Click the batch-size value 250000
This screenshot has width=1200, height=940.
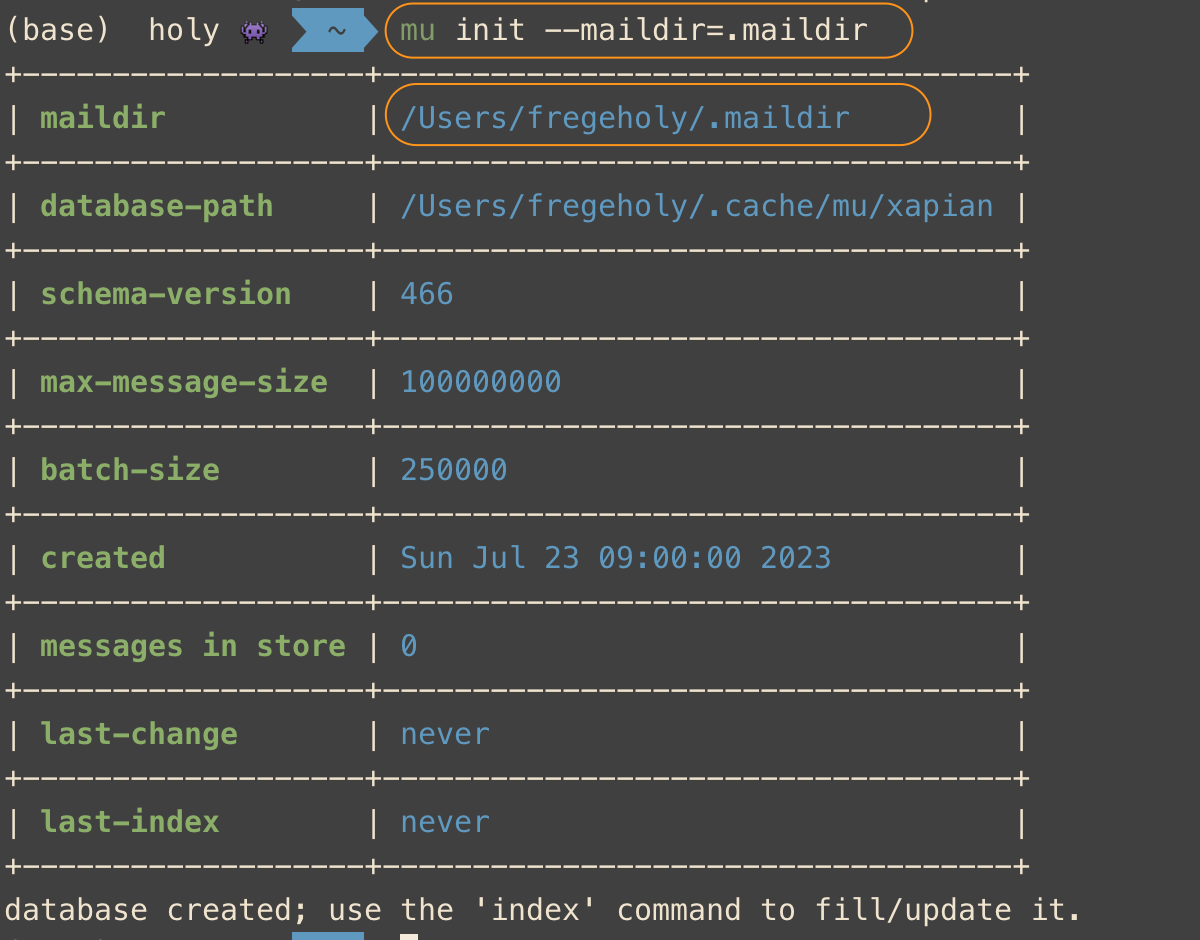[x=454, y=470]
